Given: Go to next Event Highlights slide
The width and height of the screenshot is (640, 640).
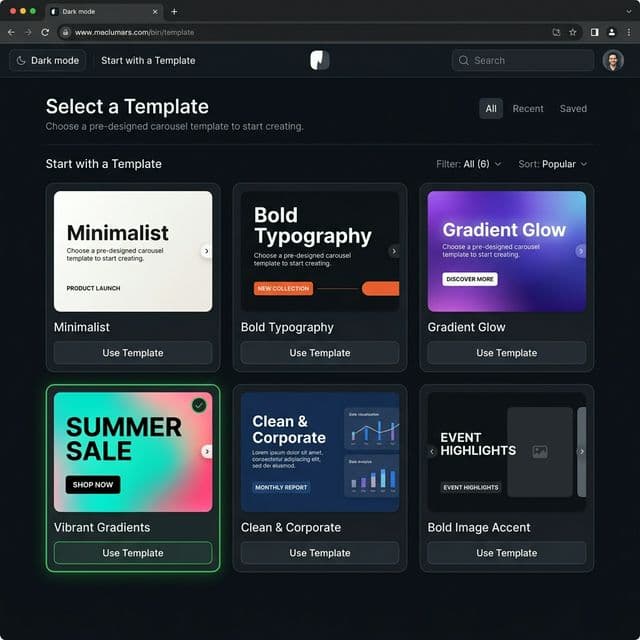Looking at the screenshot, I should pyautogui.click(x=582, y=451).
